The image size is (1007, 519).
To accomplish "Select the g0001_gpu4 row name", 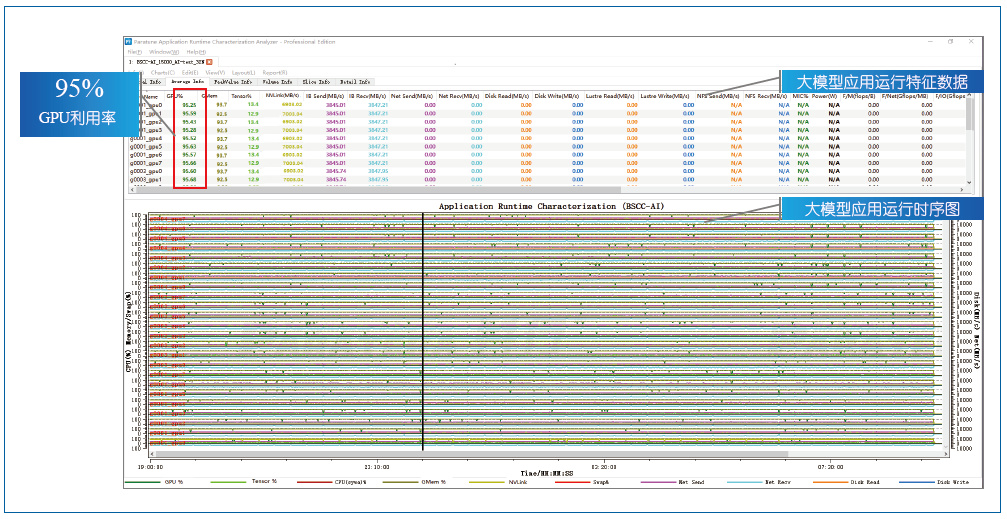I will (146, 137).
